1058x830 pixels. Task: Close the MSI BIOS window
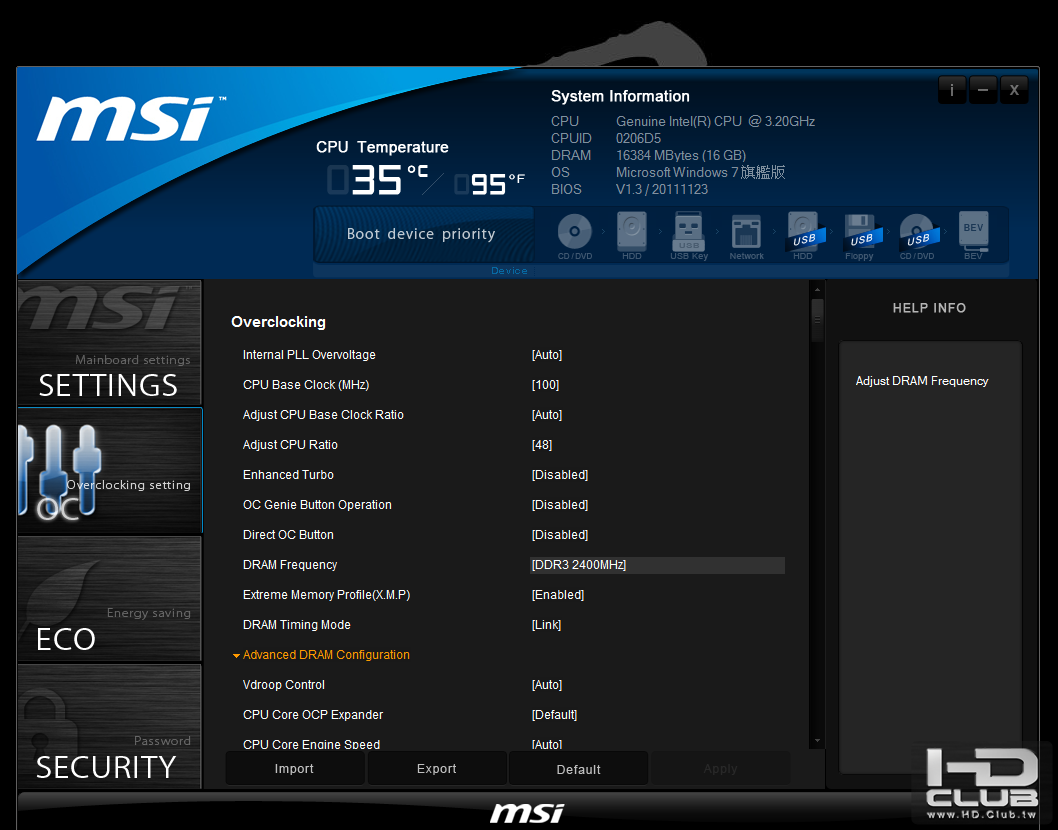tap(1014, 90)
